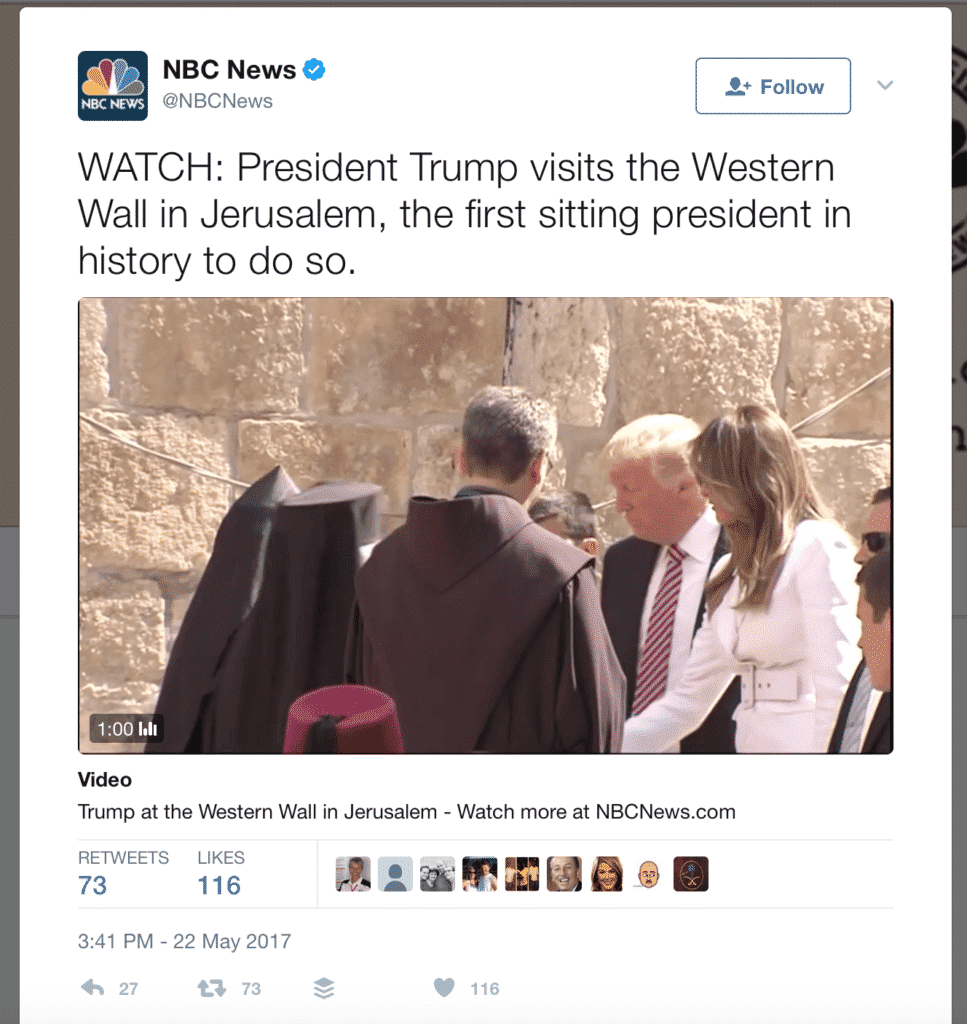Follow the NBC News account
967x1024 pixels.
773,86
